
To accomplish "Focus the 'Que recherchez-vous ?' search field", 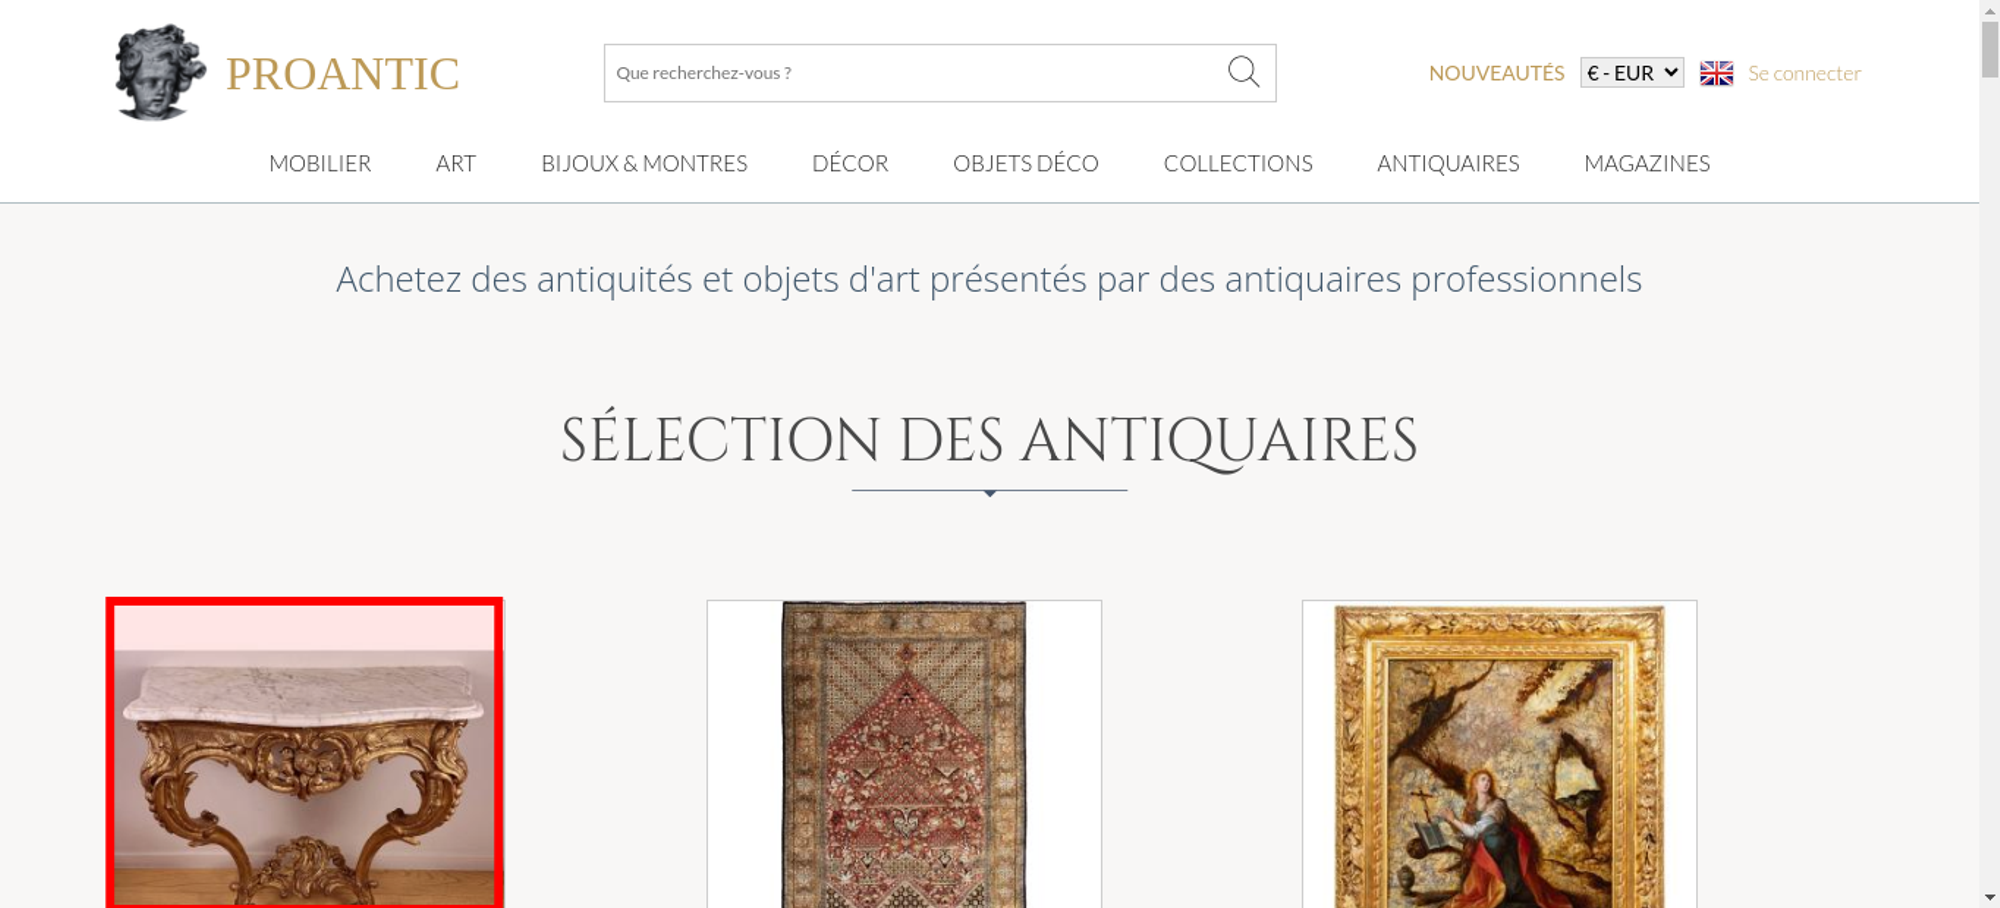I will click(910, 73).
